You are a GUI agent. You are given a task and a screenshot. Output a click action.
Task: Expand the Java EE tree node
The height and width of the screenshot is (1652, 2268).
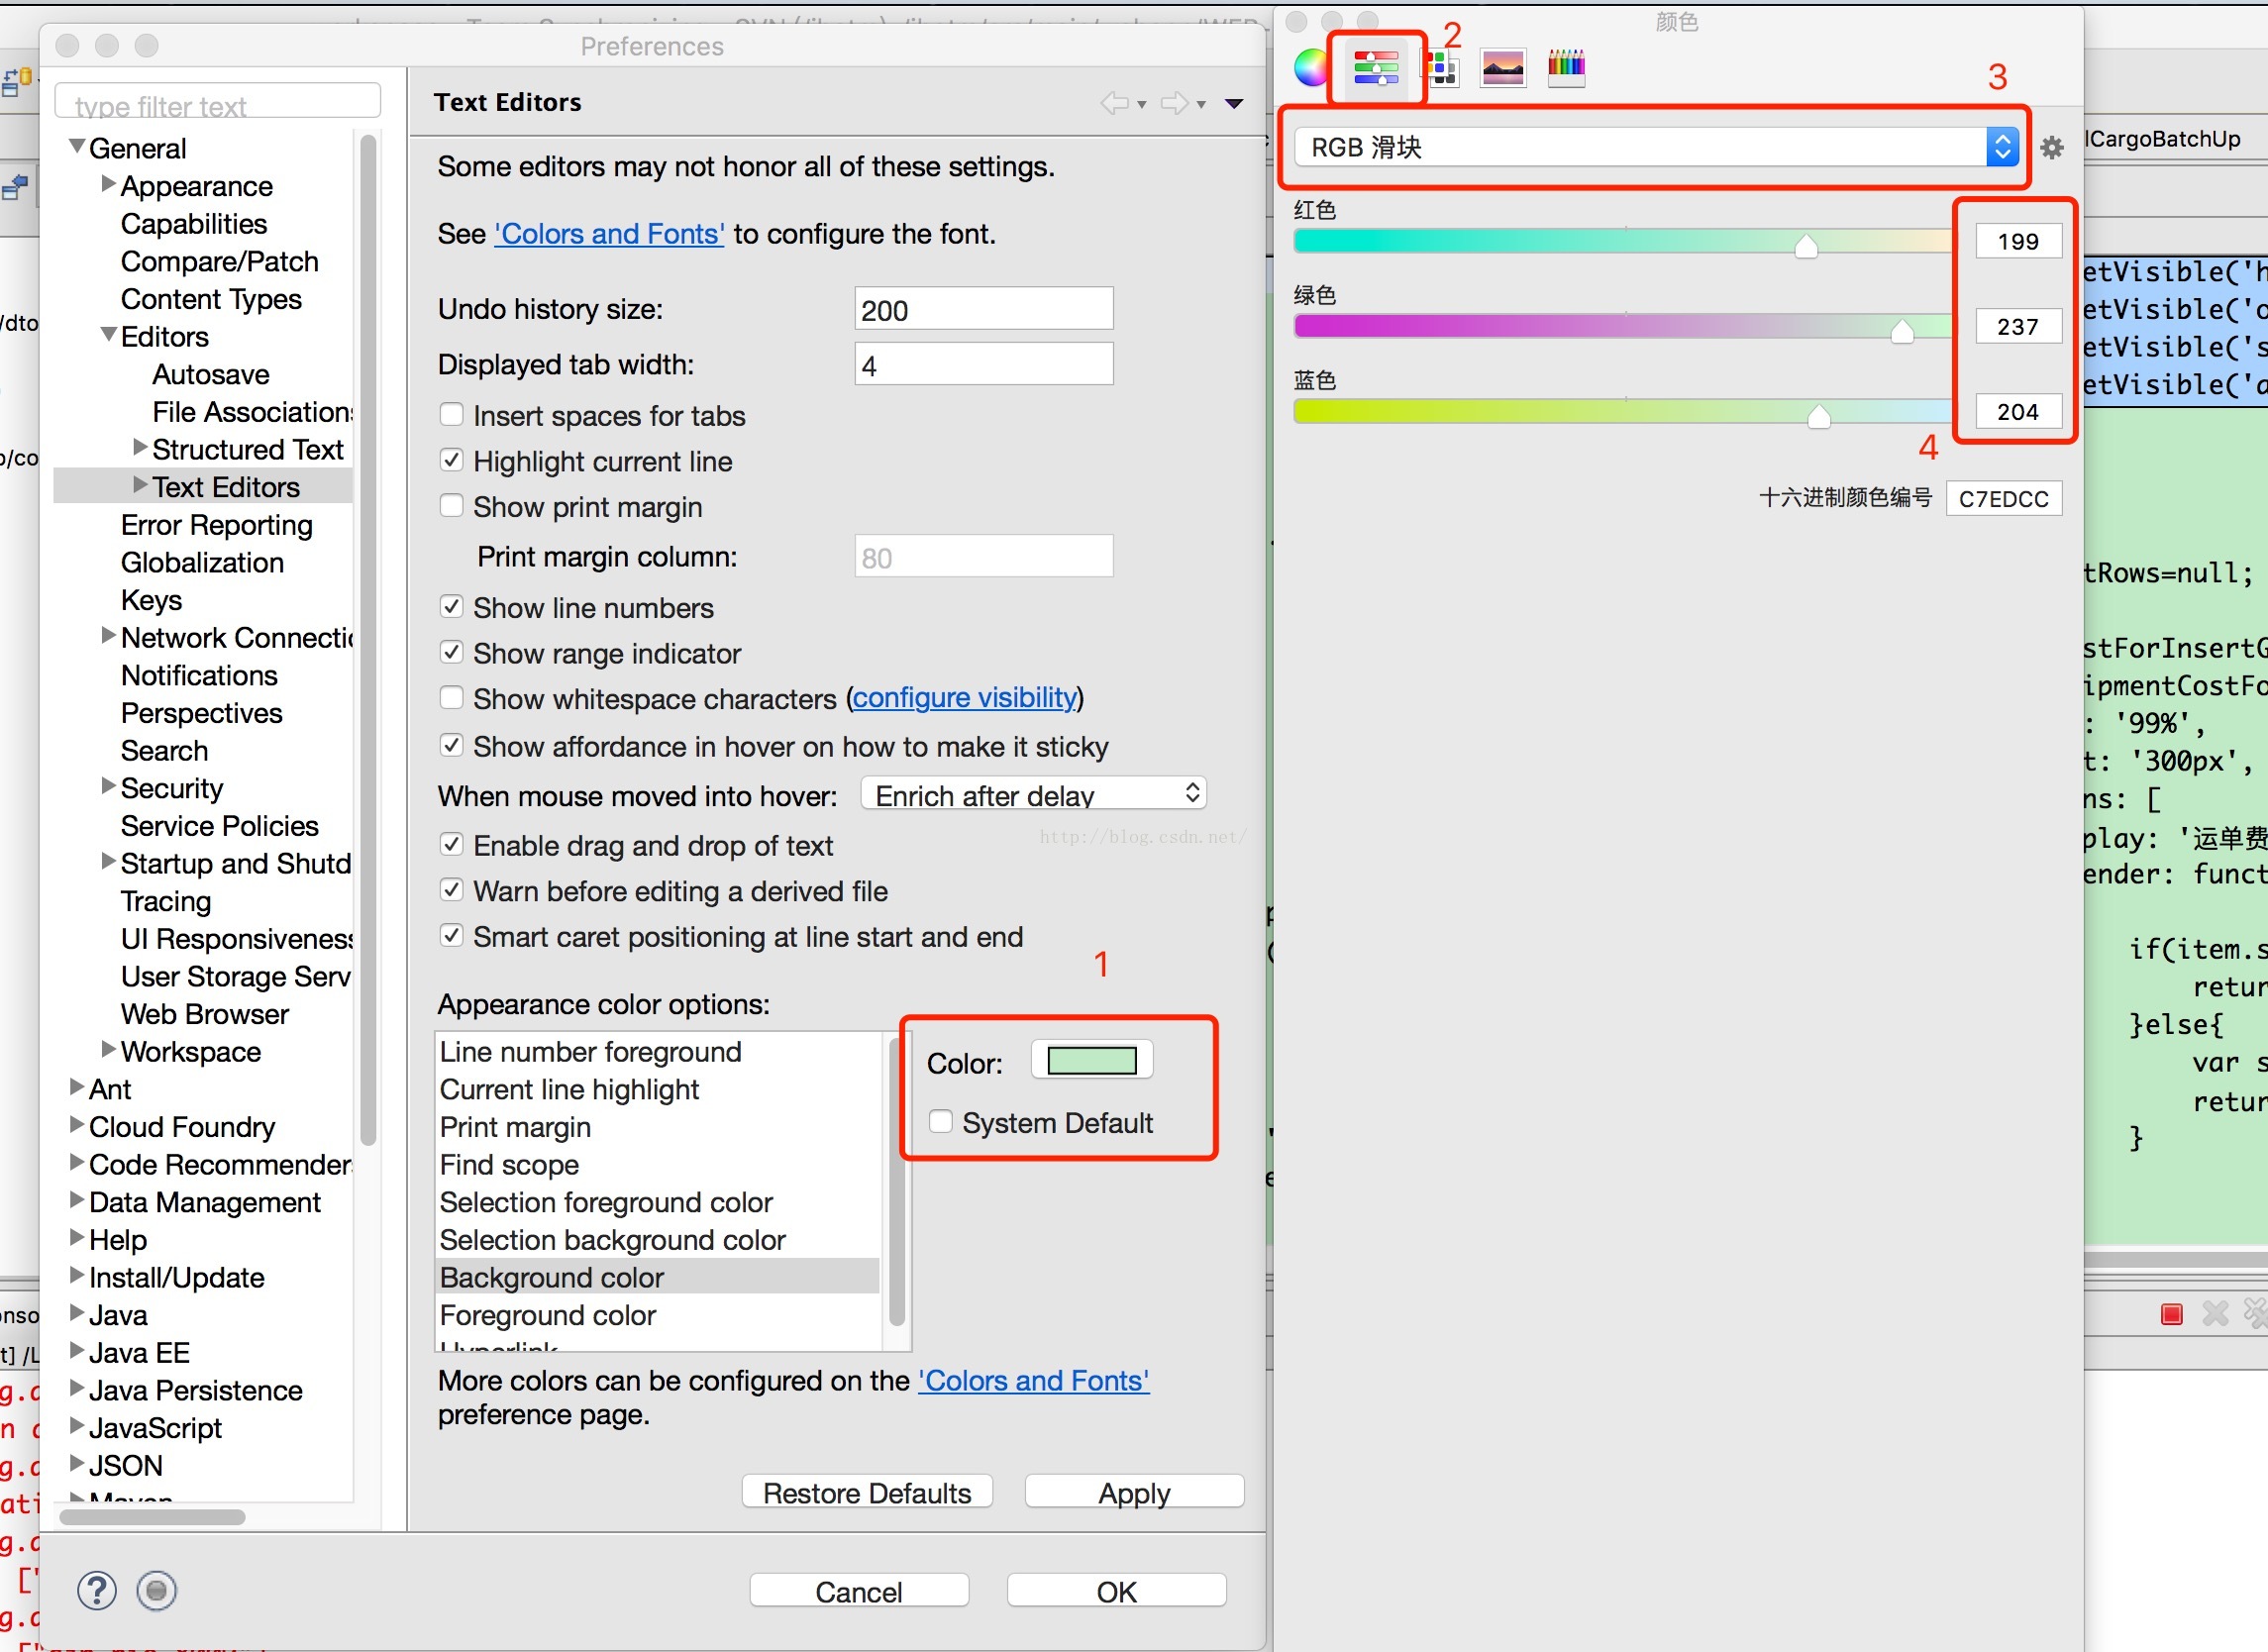[76, 1350]
